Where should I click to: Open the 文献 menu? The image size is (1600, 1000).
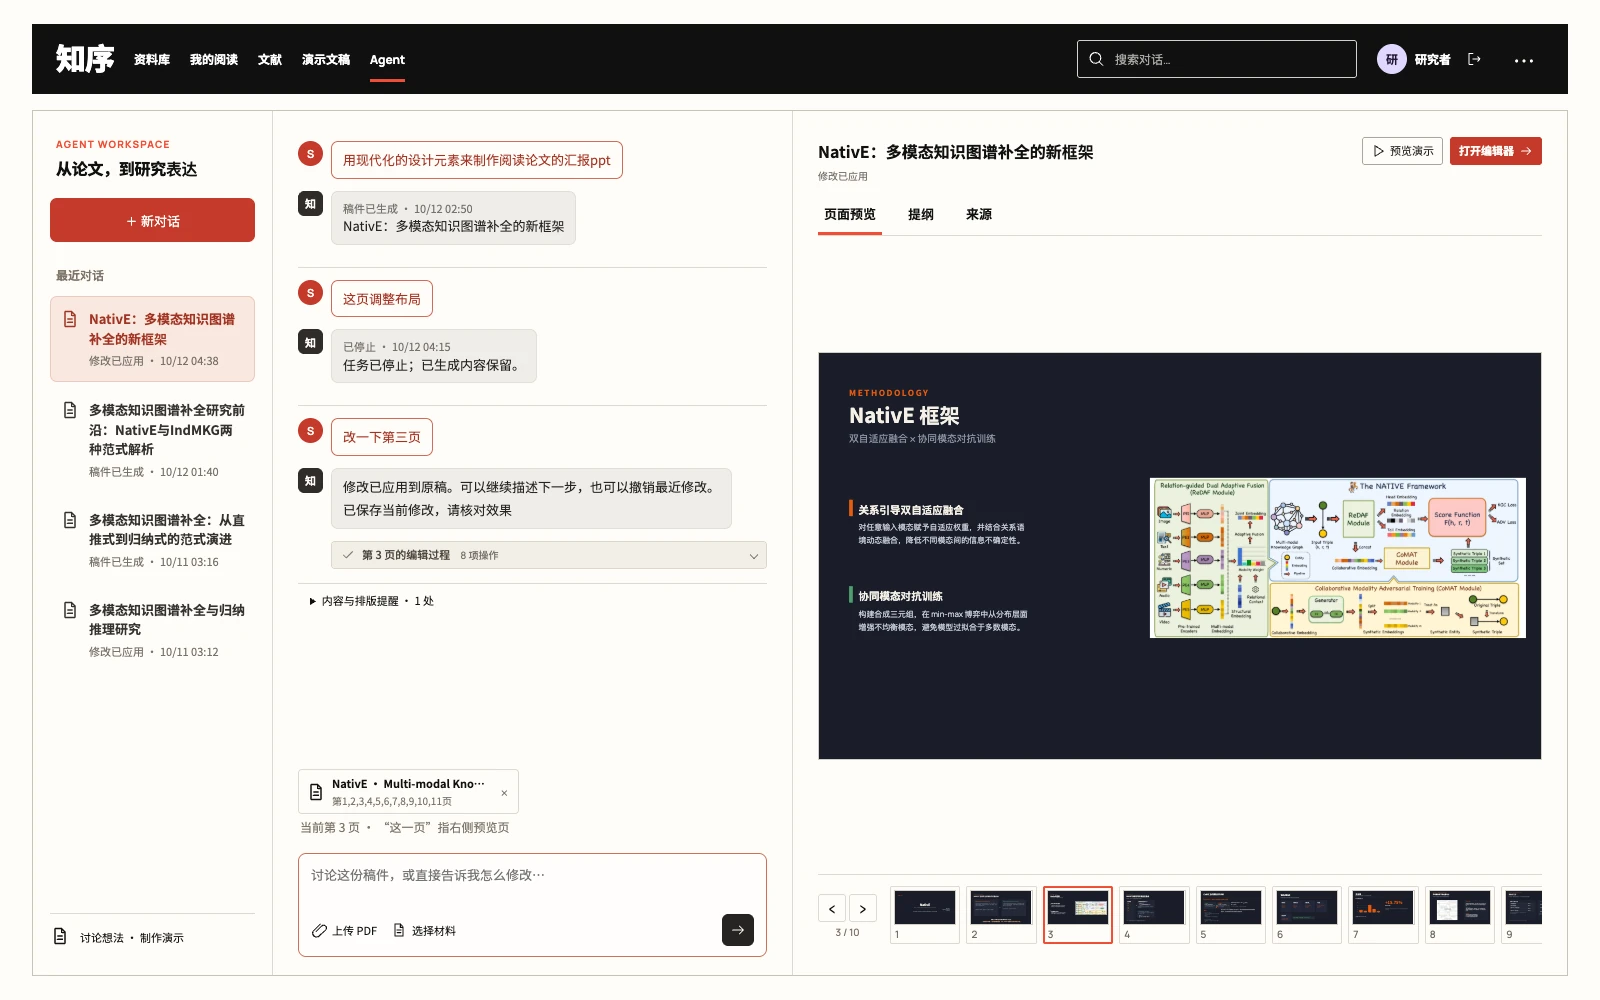270,60
